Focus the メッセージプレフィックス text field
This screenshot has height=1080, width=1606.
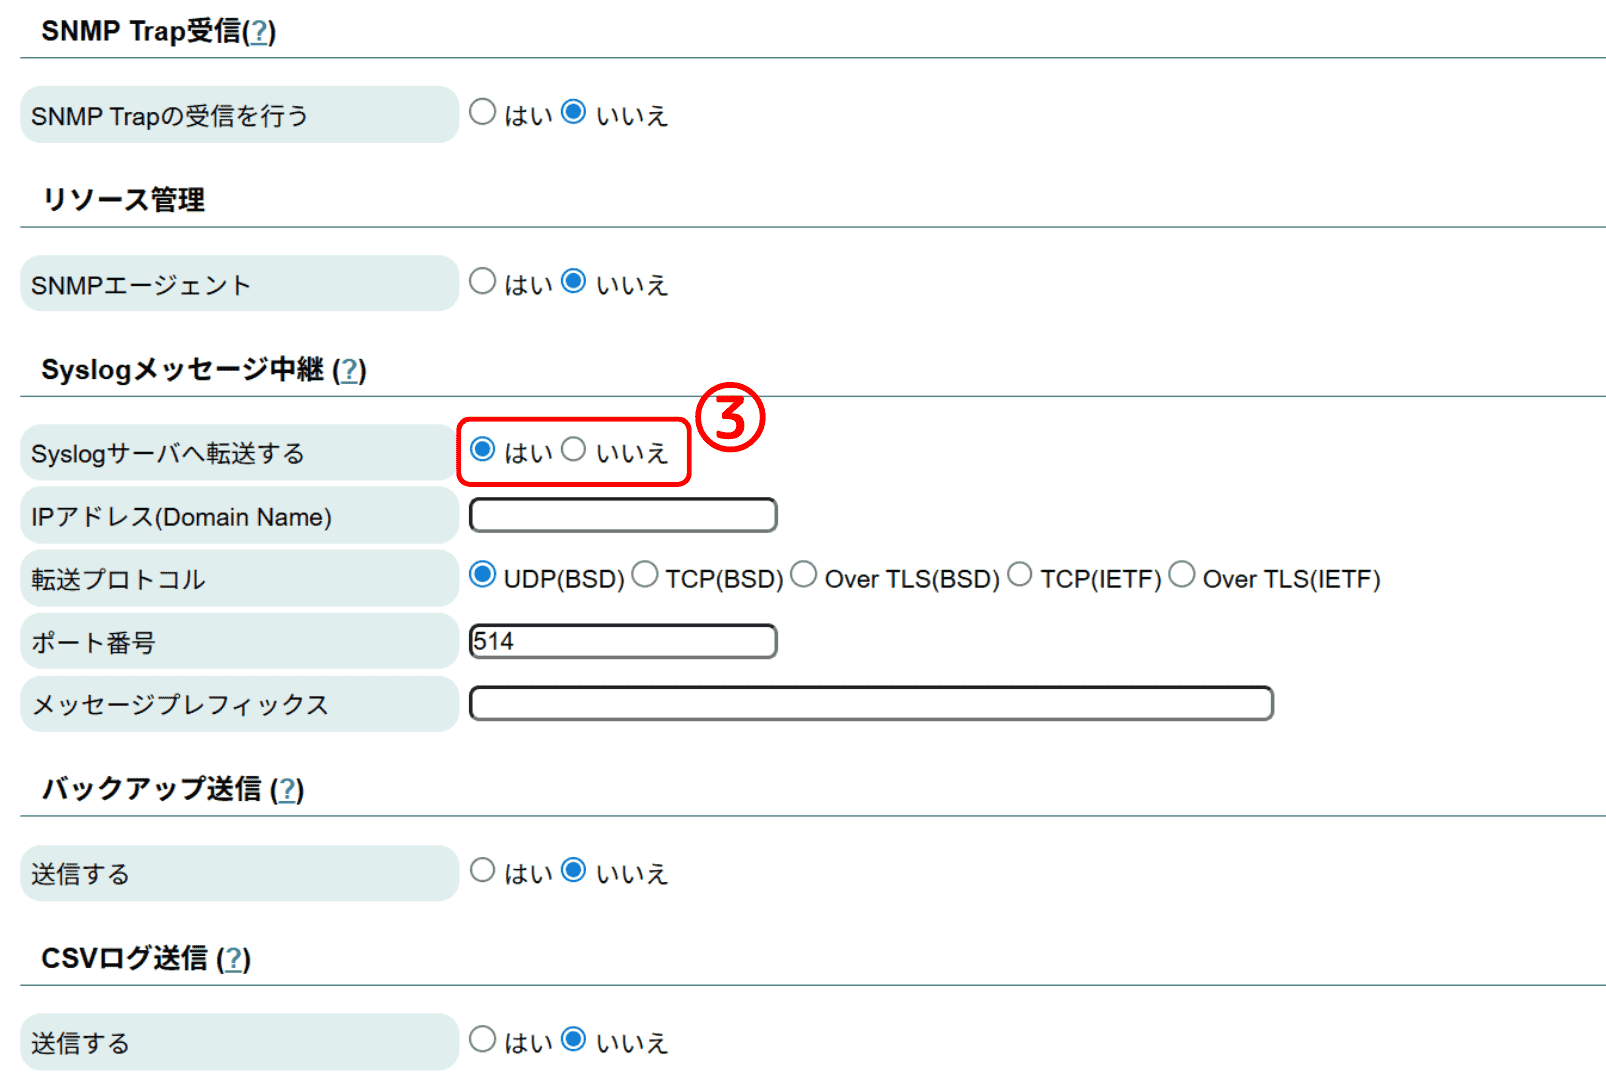click(x=870, y=703)
